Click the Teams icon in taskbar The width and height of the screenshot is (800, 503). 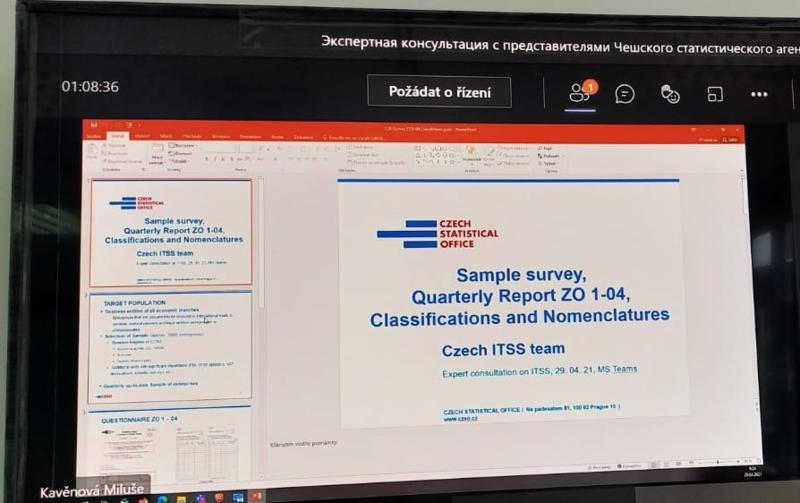(200, 498)
